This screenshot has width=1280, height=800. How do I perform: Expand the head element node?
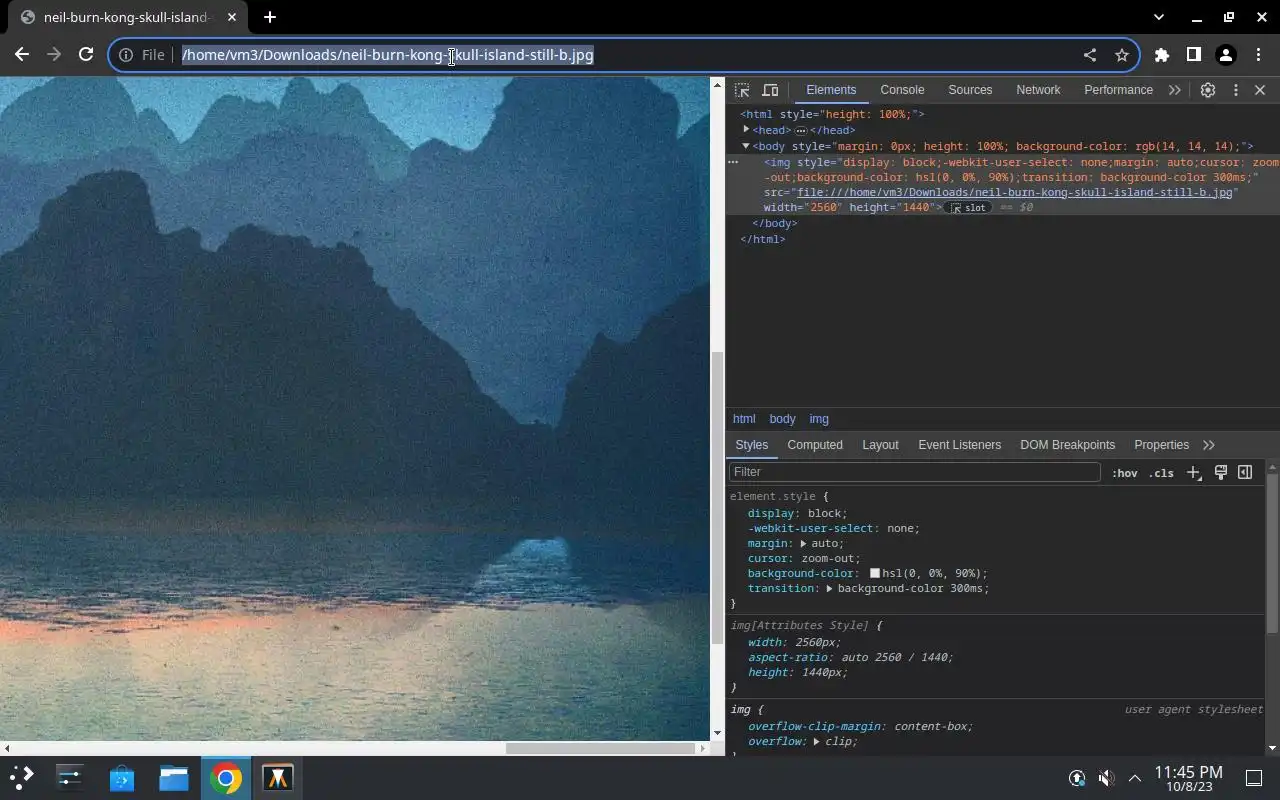746,130
